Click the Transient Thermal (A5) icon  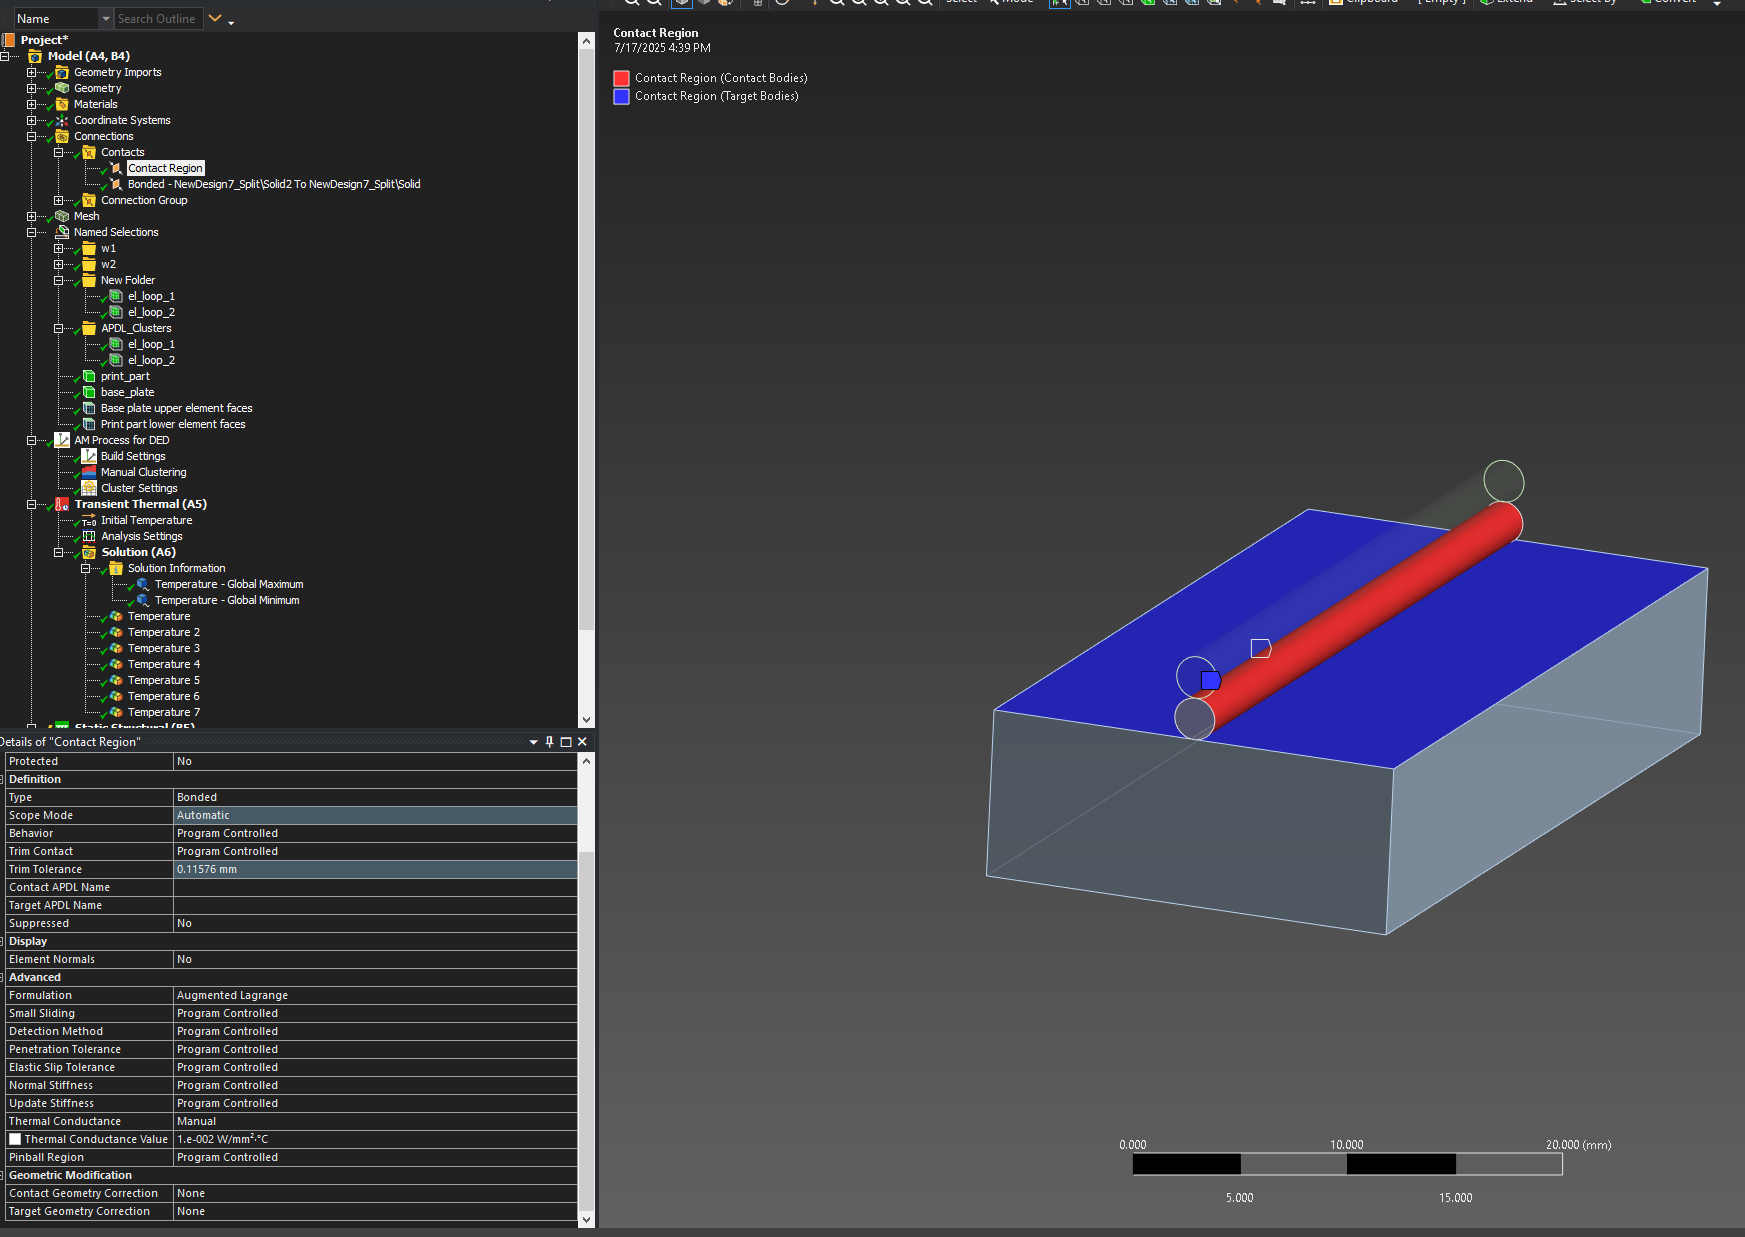[x=62, y=504]
